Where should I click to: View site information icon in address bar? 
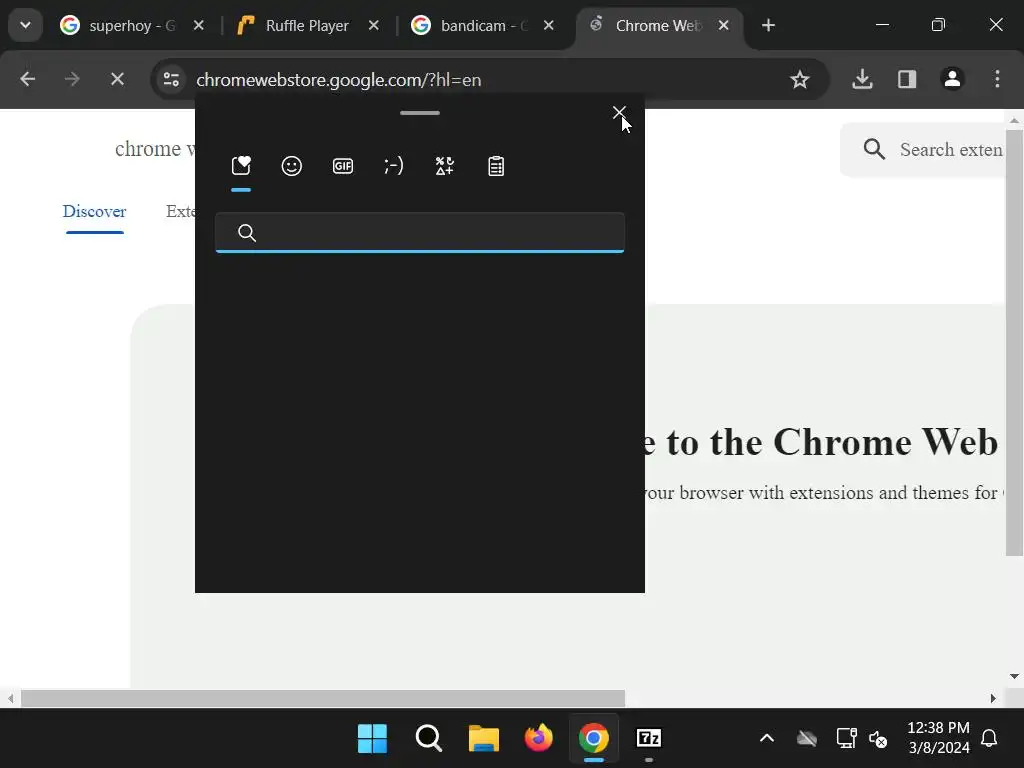point(172,80)
